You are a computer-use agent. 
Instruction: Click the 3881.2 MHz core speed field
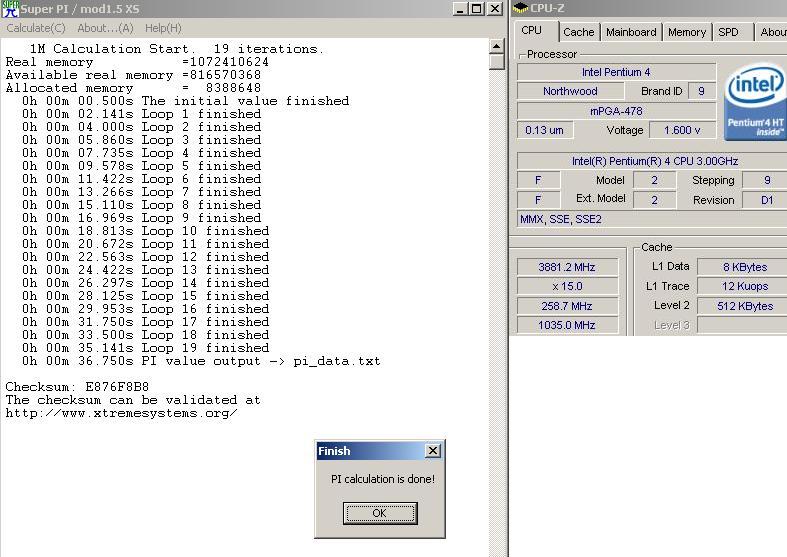(x=567, y=267)
